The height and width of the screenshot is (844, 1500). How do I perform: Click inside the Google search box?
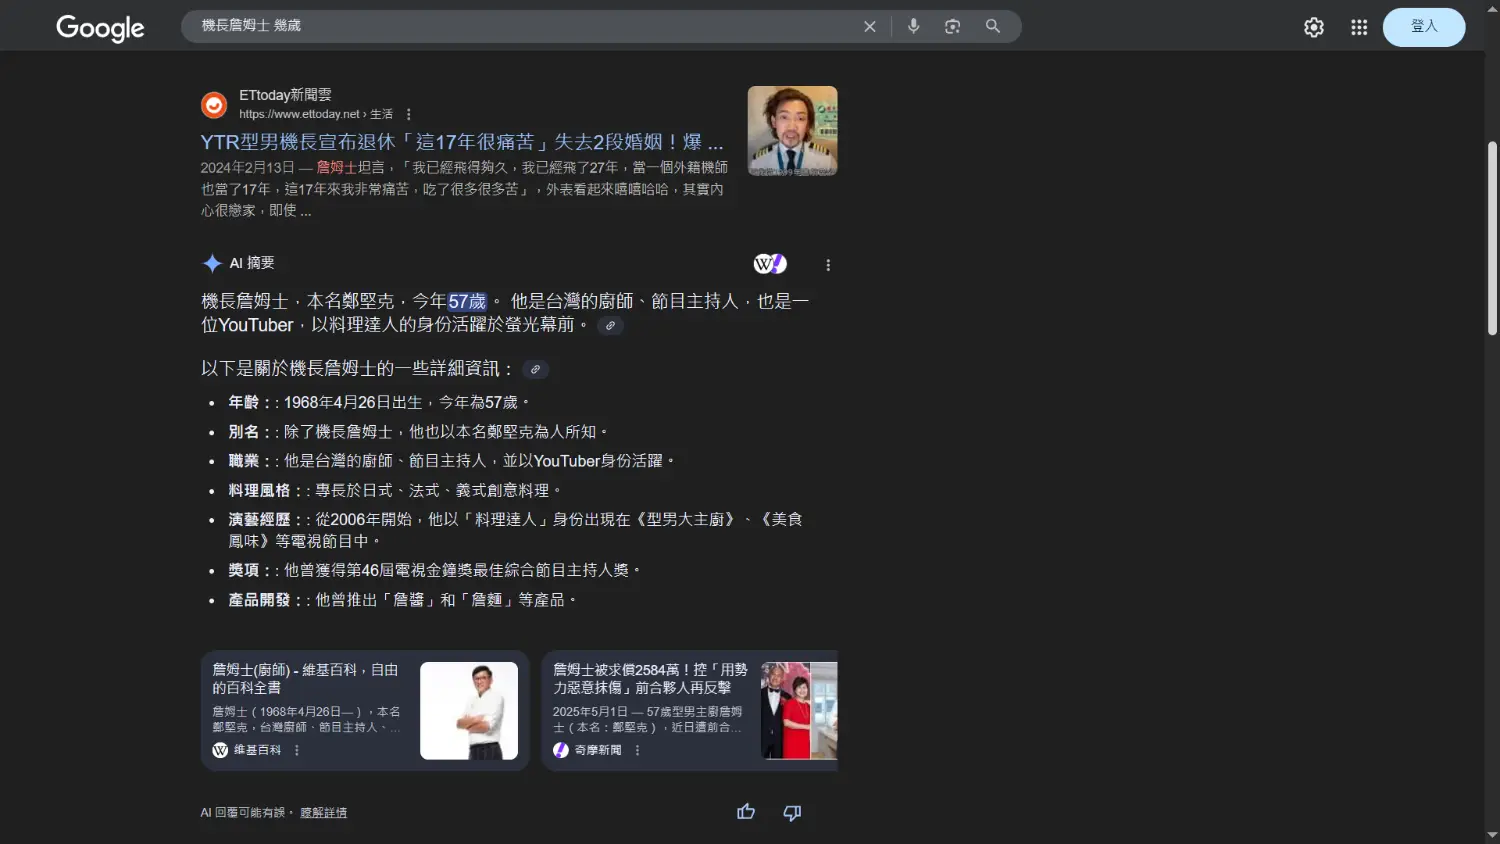tap(520, 26)
